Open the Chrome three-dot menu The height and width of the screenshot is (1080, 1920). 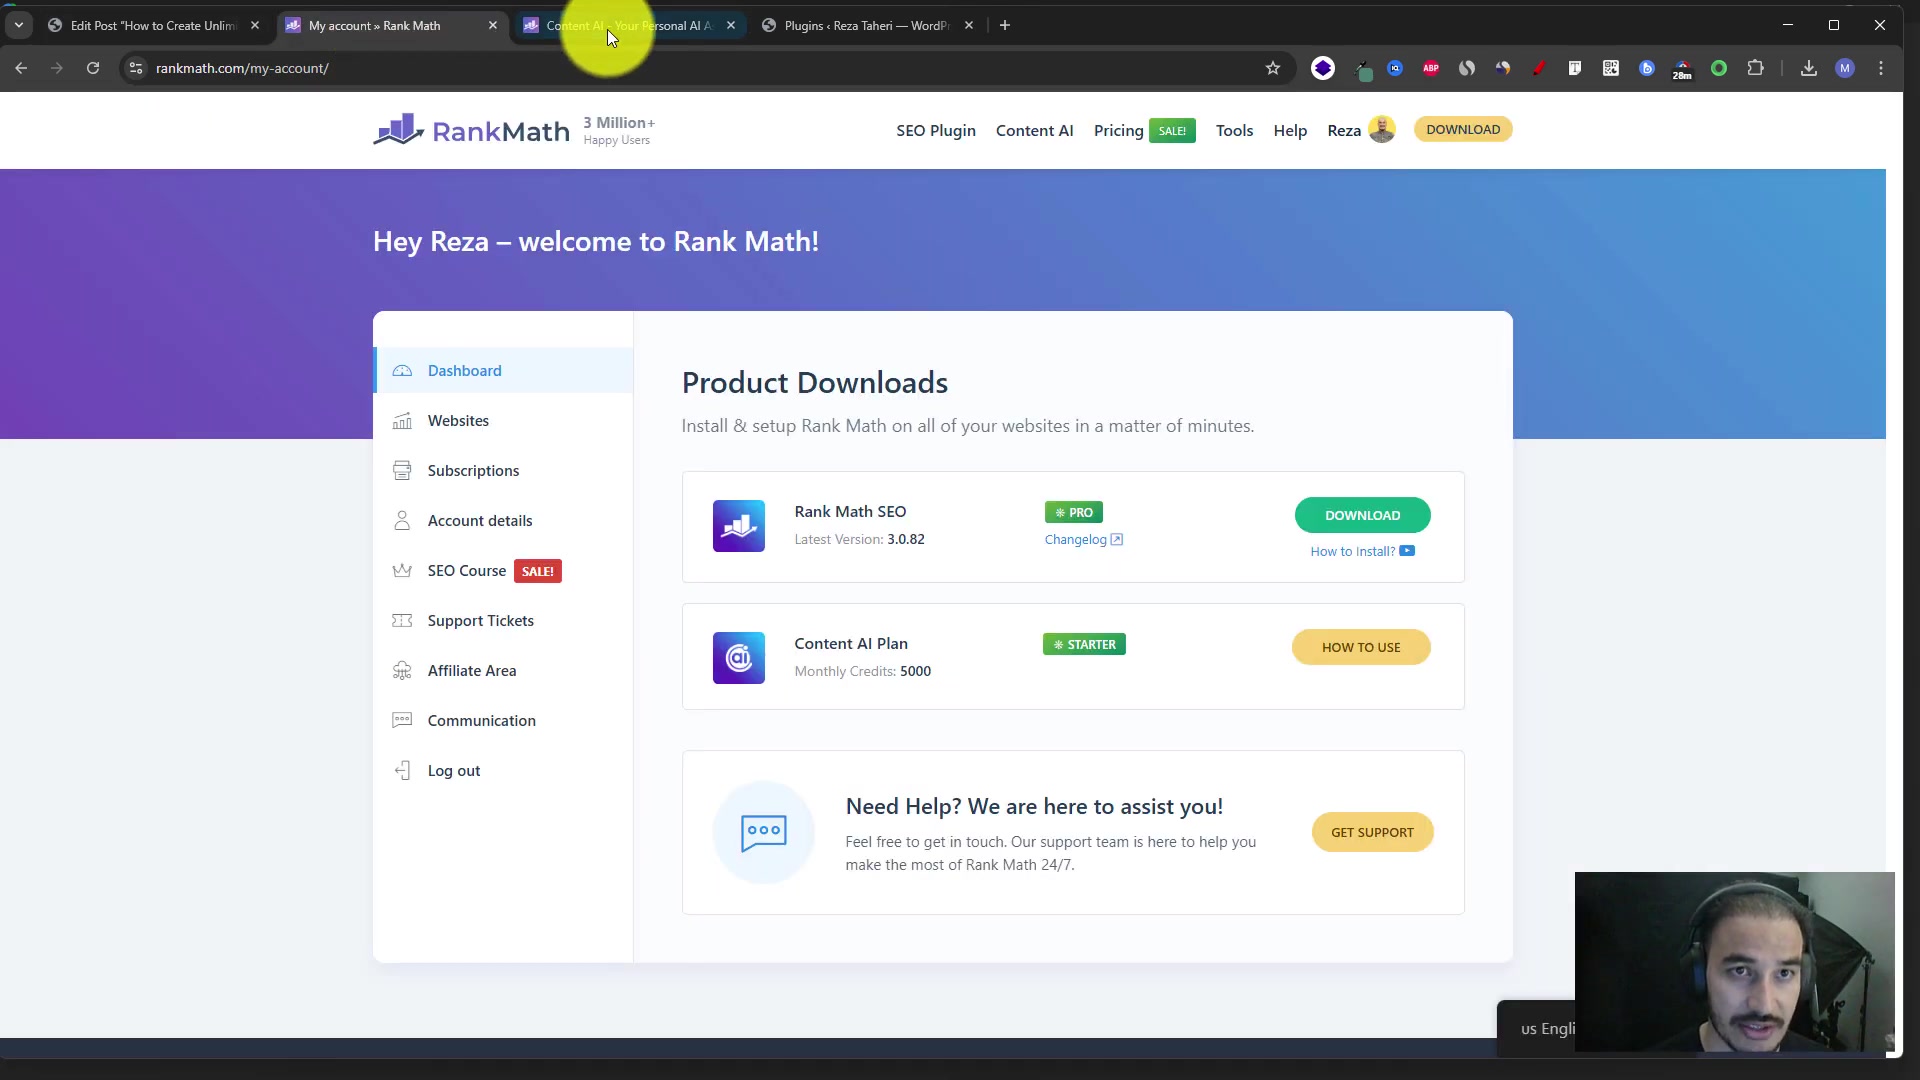(x=1881, y=68)
